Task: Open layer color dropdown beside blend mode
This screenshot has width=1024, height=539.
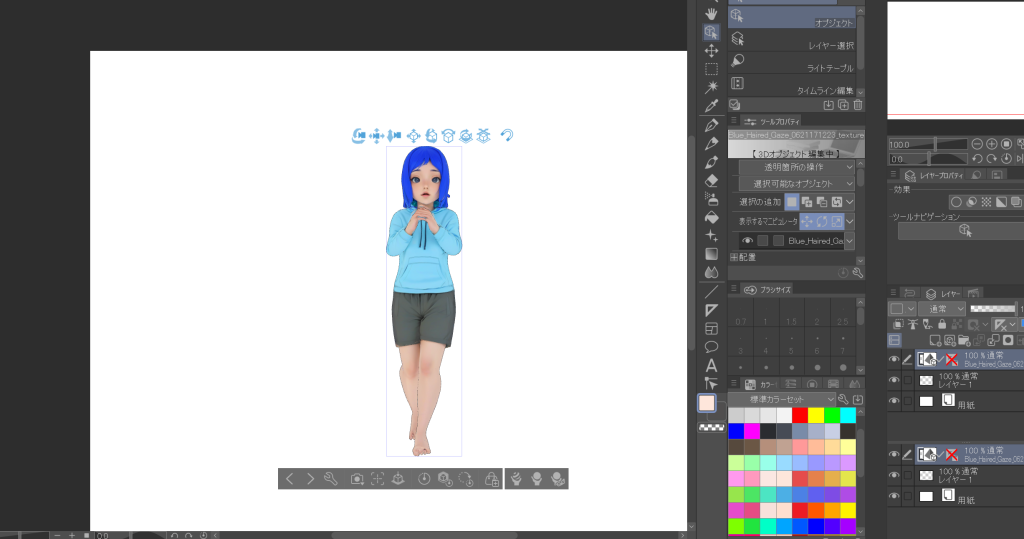Action: 903,309
